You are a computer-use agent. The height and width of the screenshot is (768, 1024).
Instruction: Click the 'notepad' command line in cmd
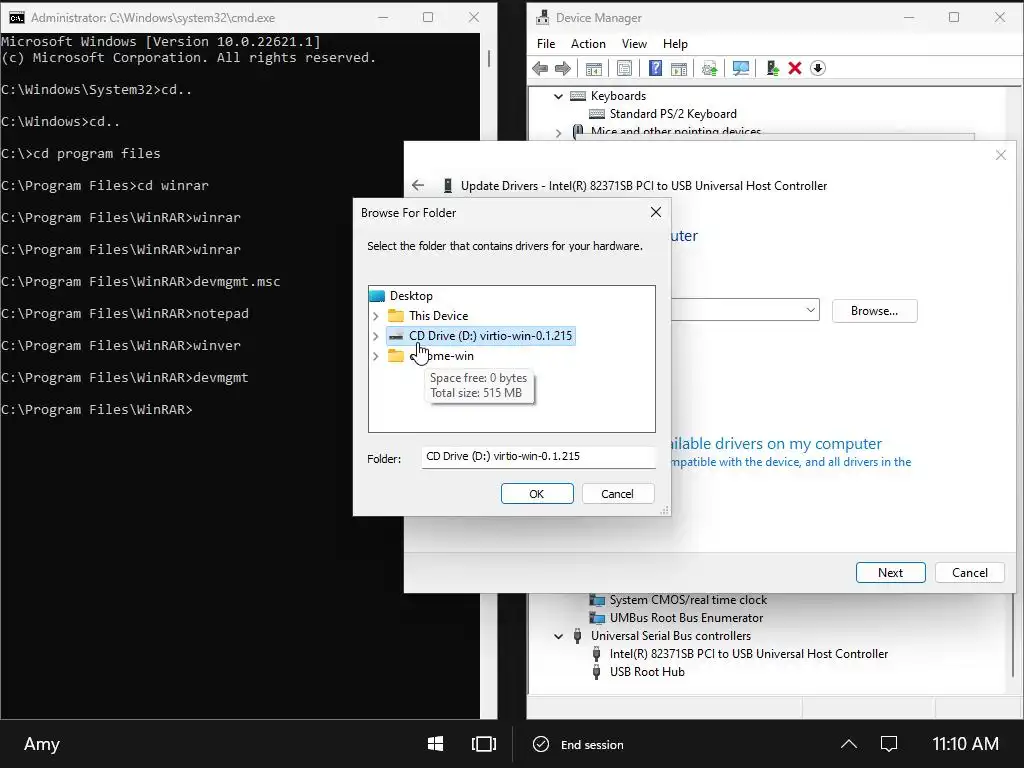coord(125,313)
